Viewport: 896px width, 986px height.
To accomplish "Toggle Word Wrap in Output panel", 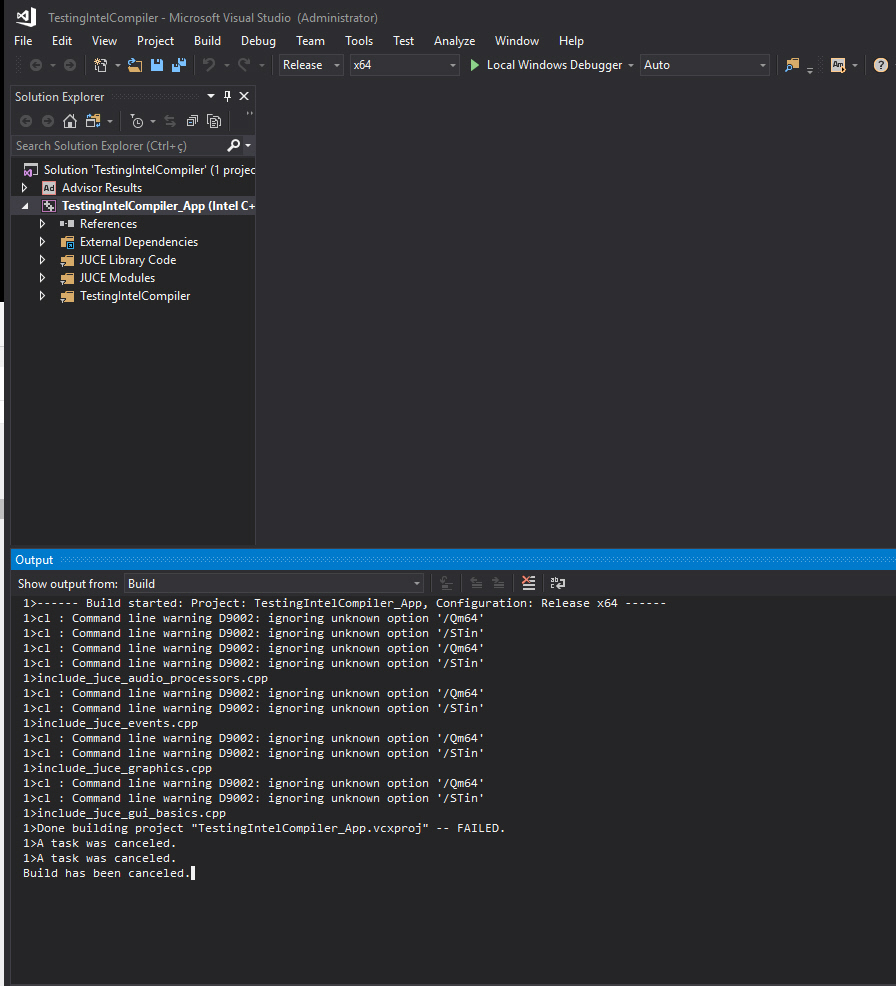I will pos(558,583).
